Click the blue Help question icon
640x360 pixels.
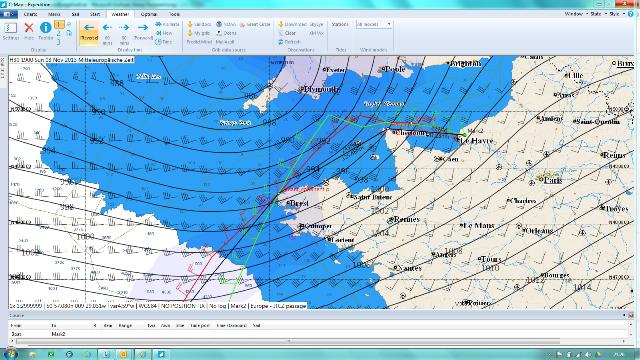631,14
